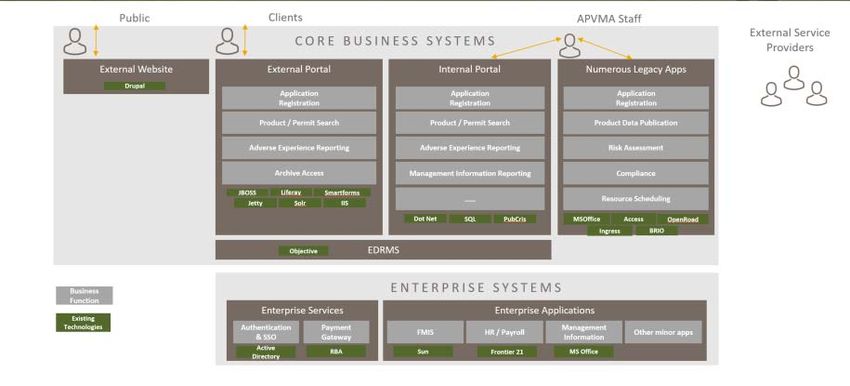Select the Liferay technology tag
This screenshot has width=850, height=386.
coord(291,192)
